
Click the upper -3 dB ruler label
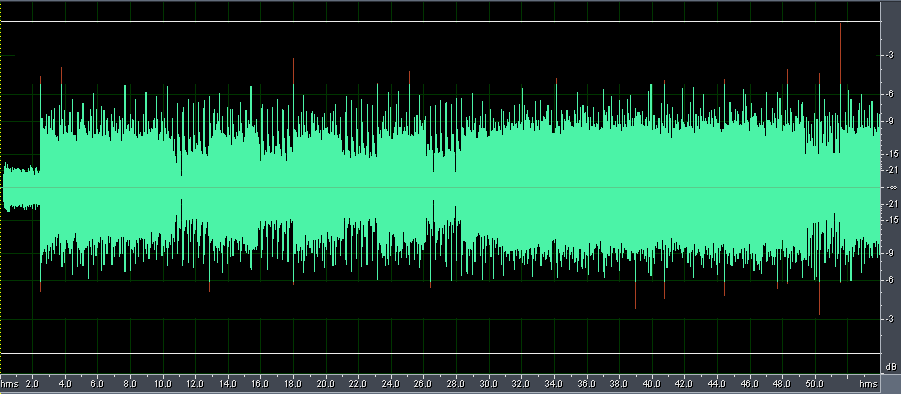891,55
